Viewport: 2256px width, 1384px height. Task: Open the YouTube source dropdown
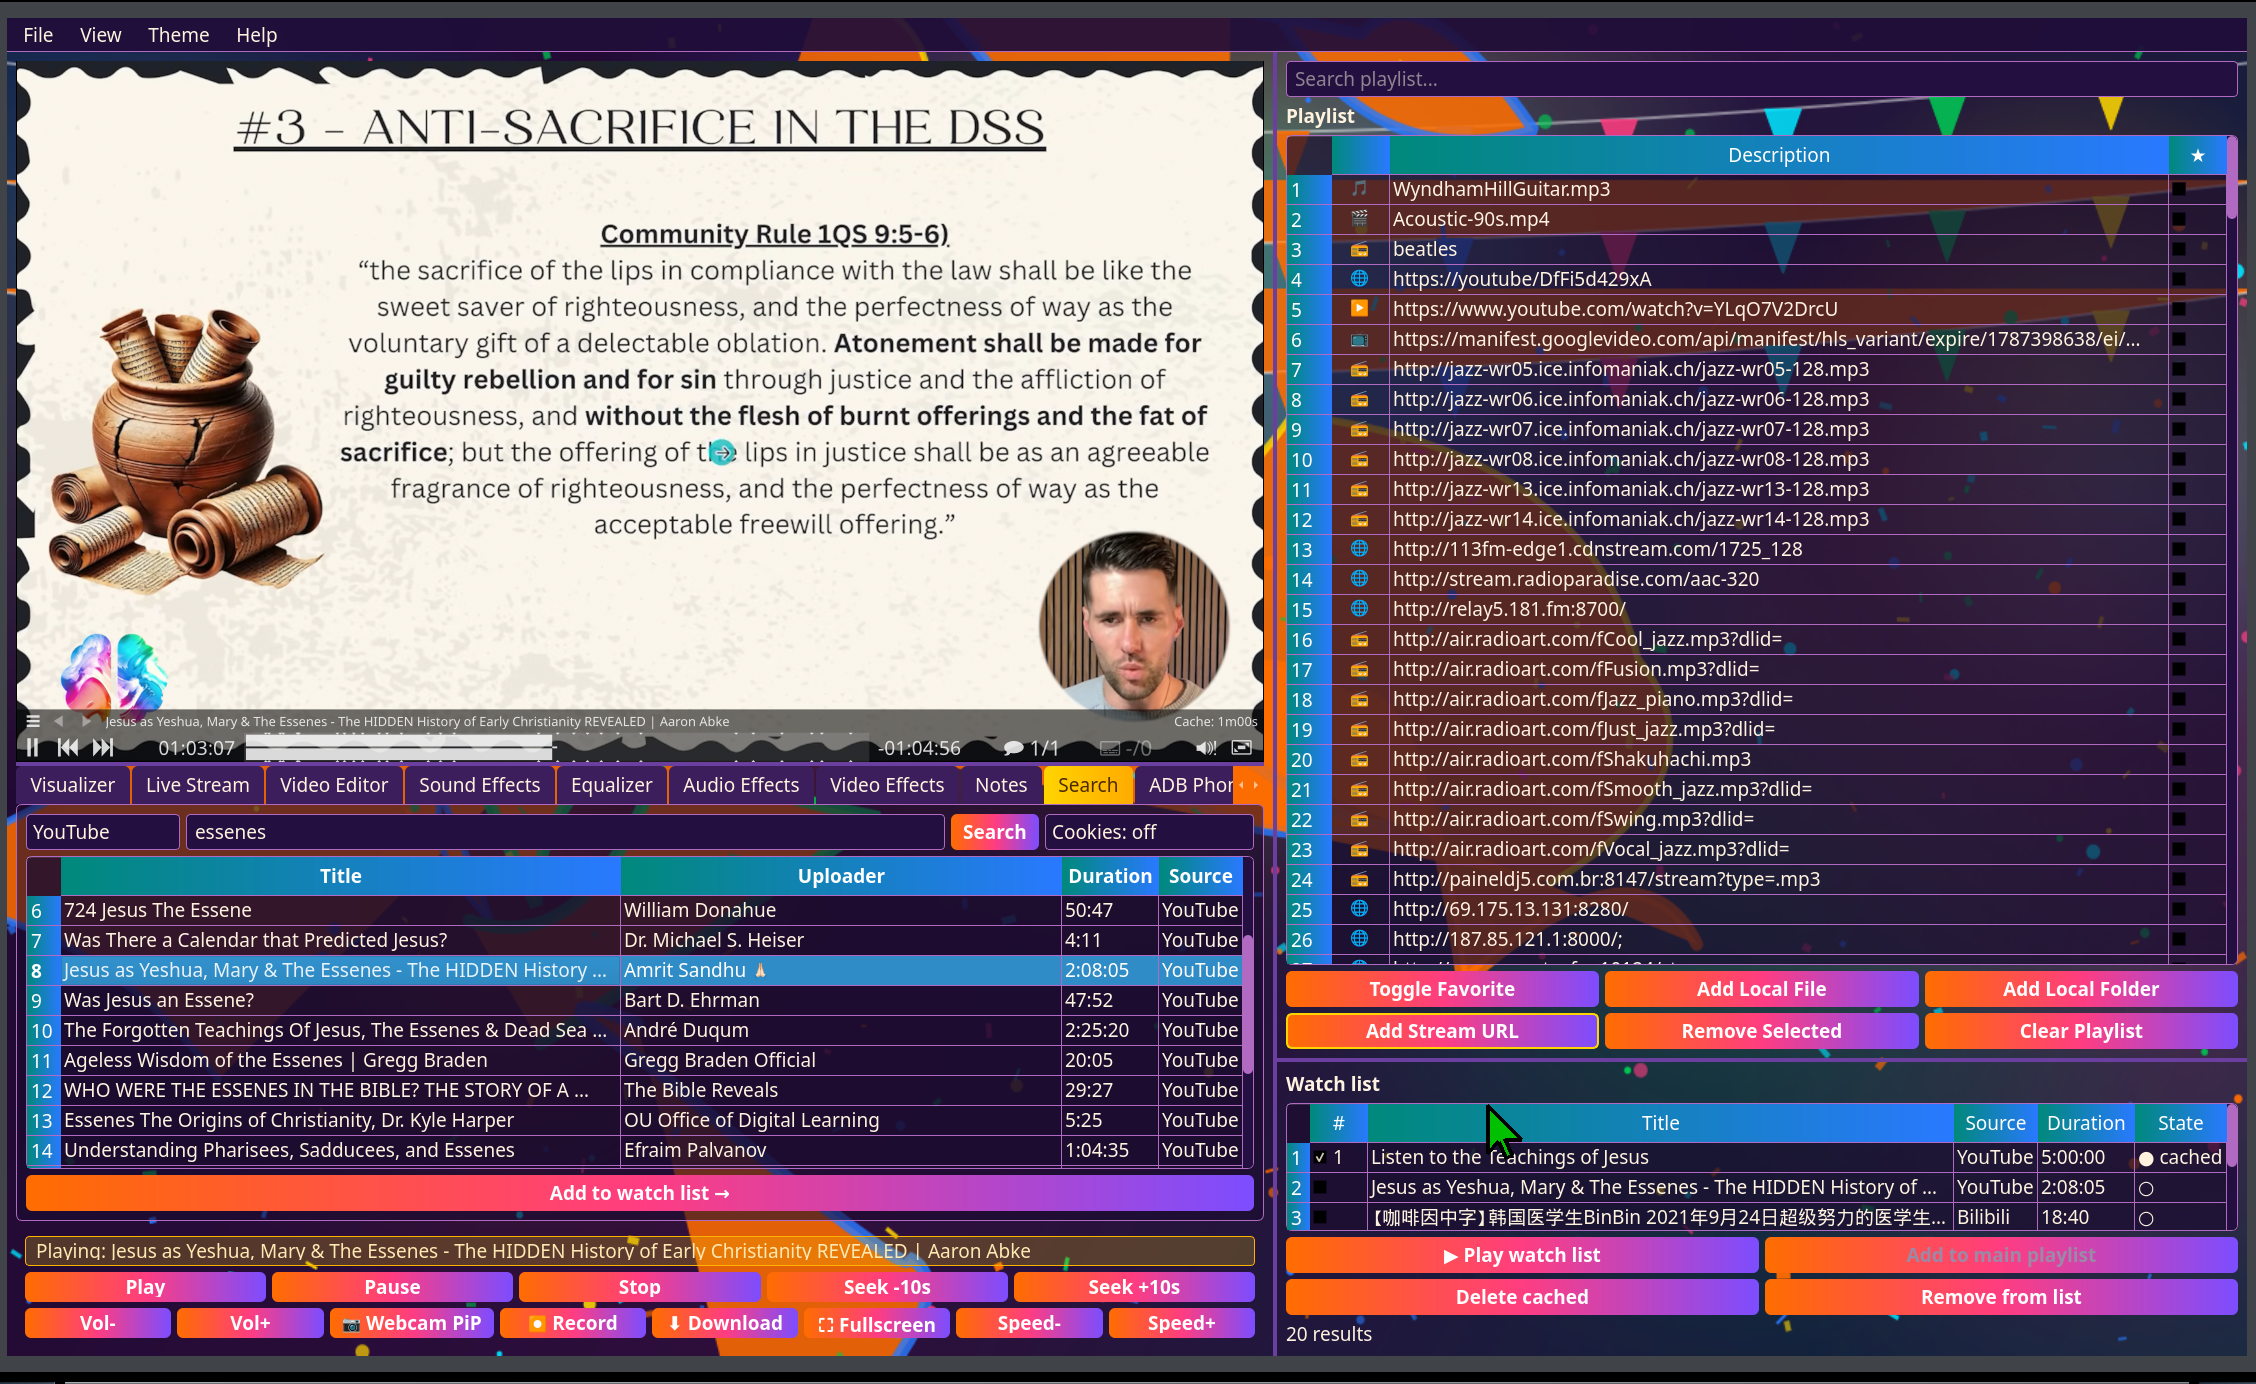(102, 832)
